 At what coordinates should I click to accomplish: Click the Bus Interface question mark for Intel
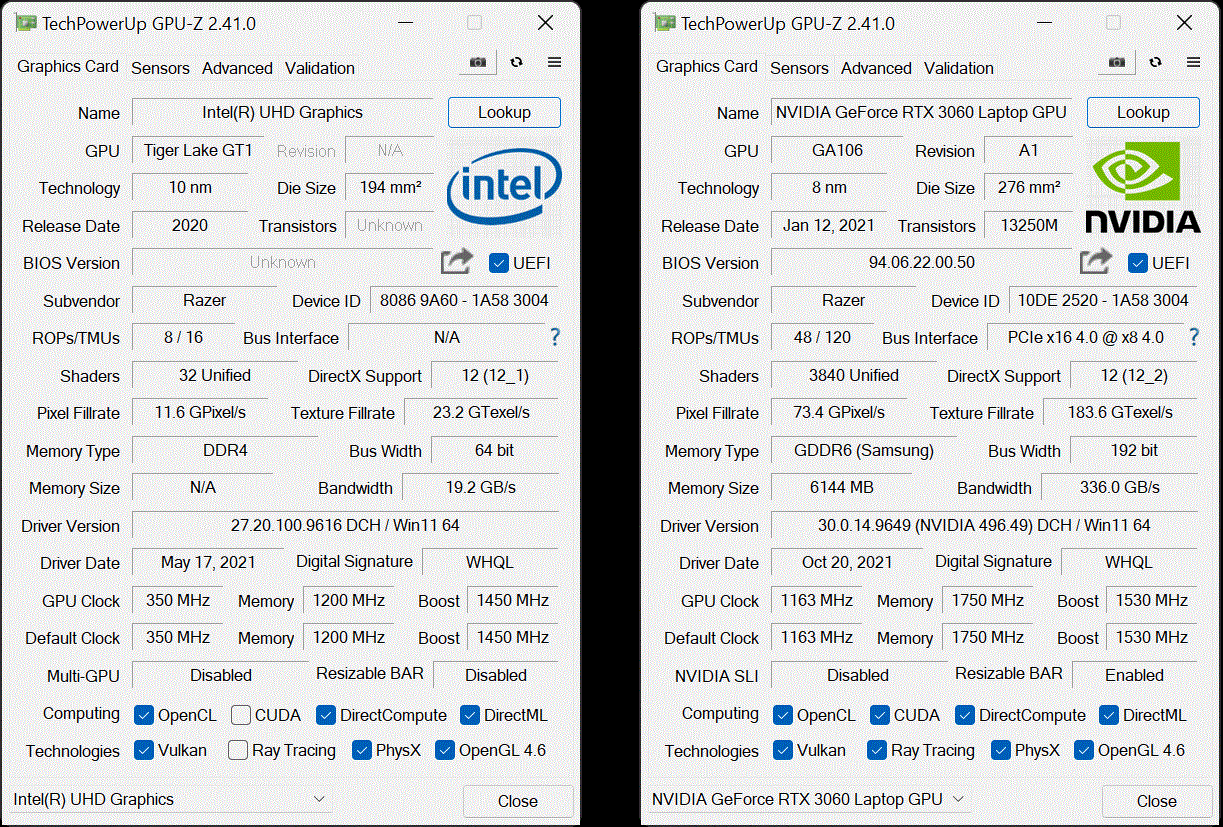[555, 337]
